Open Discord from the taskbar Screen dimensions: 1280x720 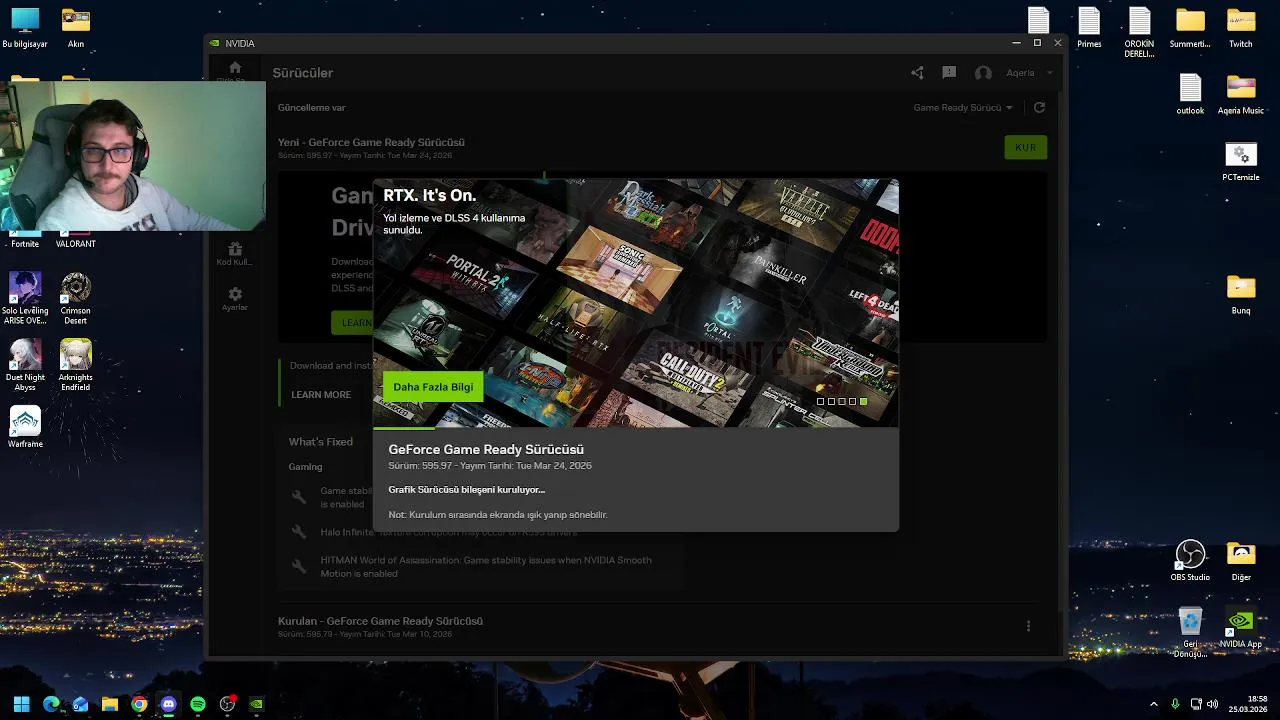coord(168,704)
